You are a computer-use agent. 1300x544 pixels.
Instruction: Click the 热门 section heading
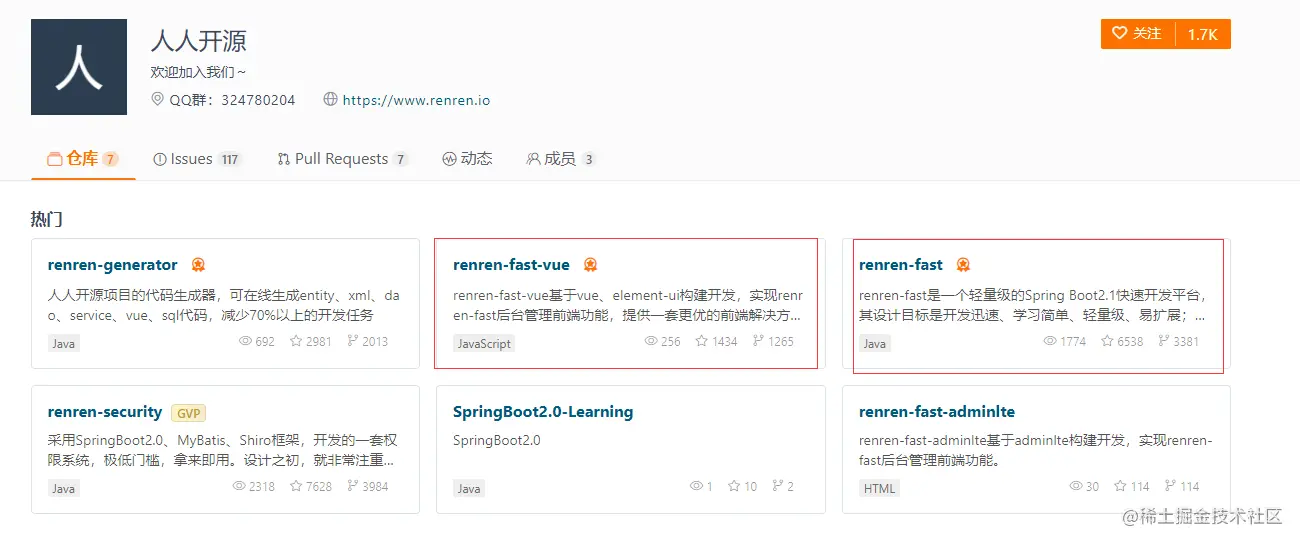coord(46,219)
